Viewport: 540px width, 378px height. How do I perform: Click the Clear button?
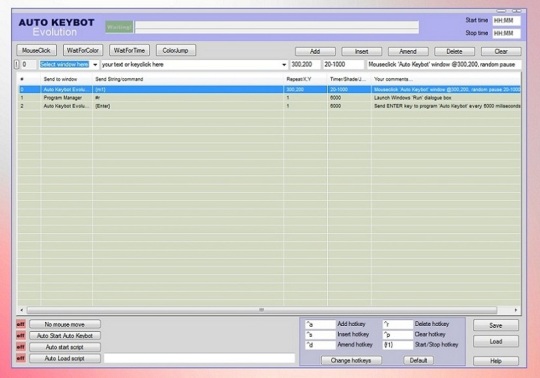(501, 51)
